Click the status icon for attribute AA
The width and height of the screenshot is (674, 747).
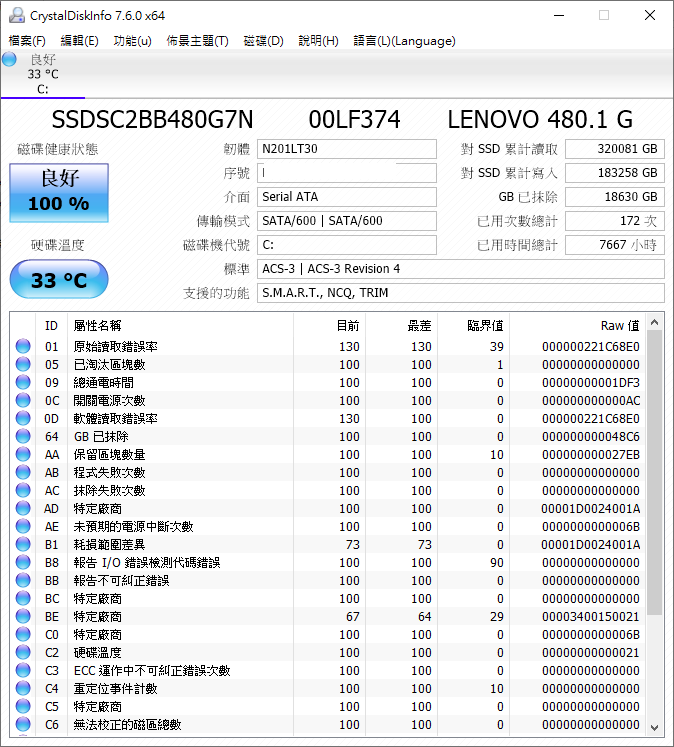click(23, 454)
